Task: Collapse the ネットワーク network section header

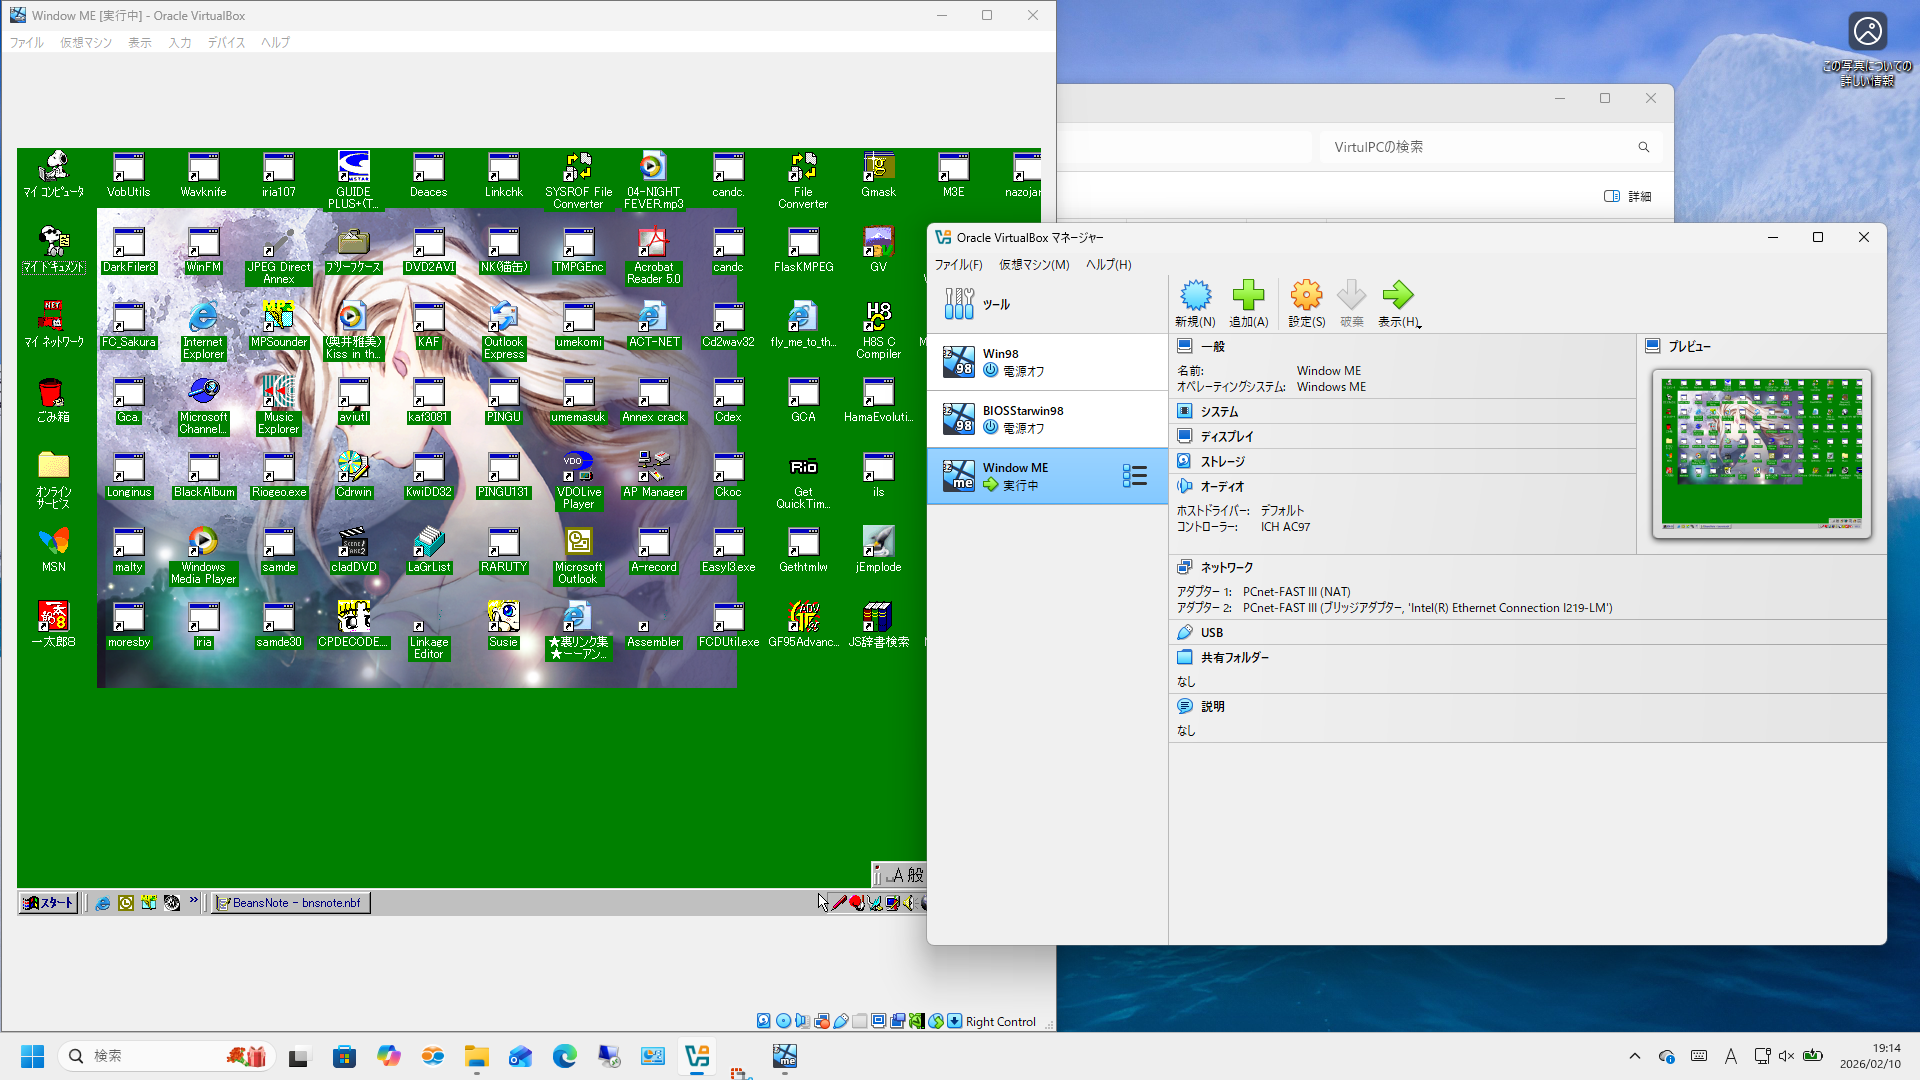Action: (1226, 567)
